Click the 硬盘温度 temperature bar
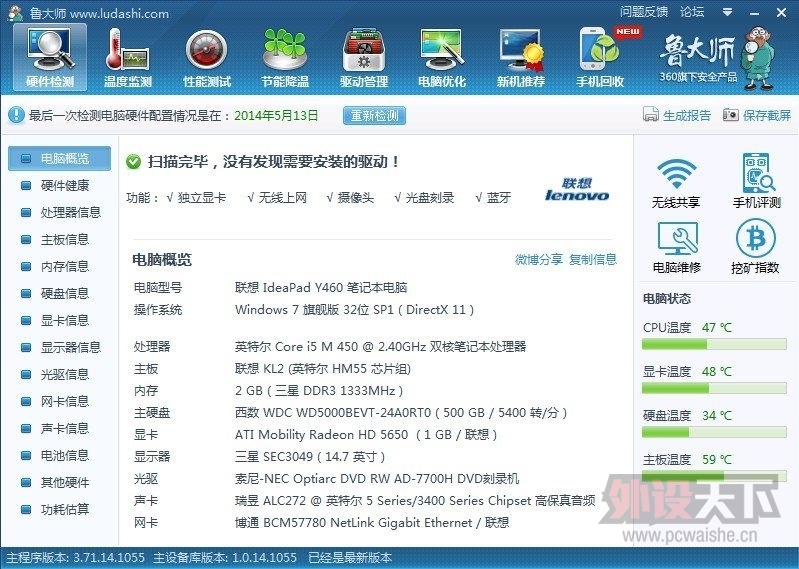This screenshot has height=569, width=799. coord(714,432)
